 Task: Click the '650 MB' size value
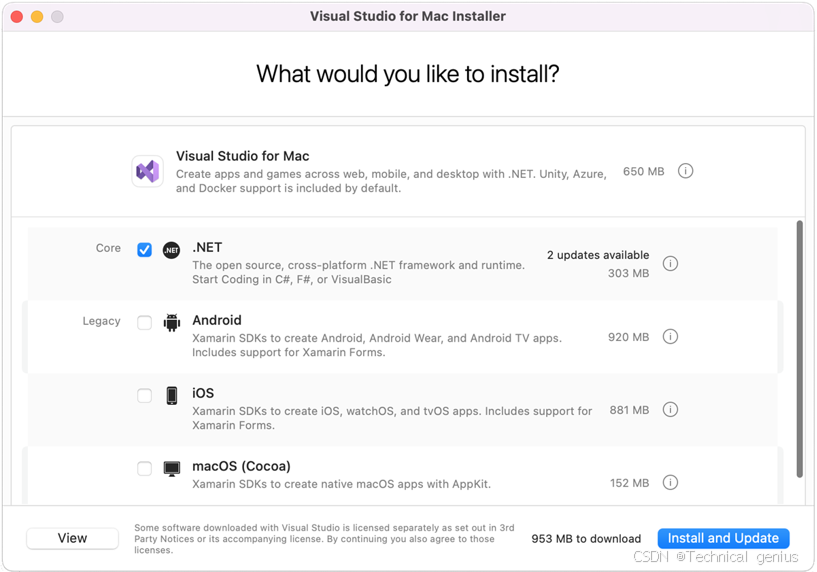coord(643,171)
